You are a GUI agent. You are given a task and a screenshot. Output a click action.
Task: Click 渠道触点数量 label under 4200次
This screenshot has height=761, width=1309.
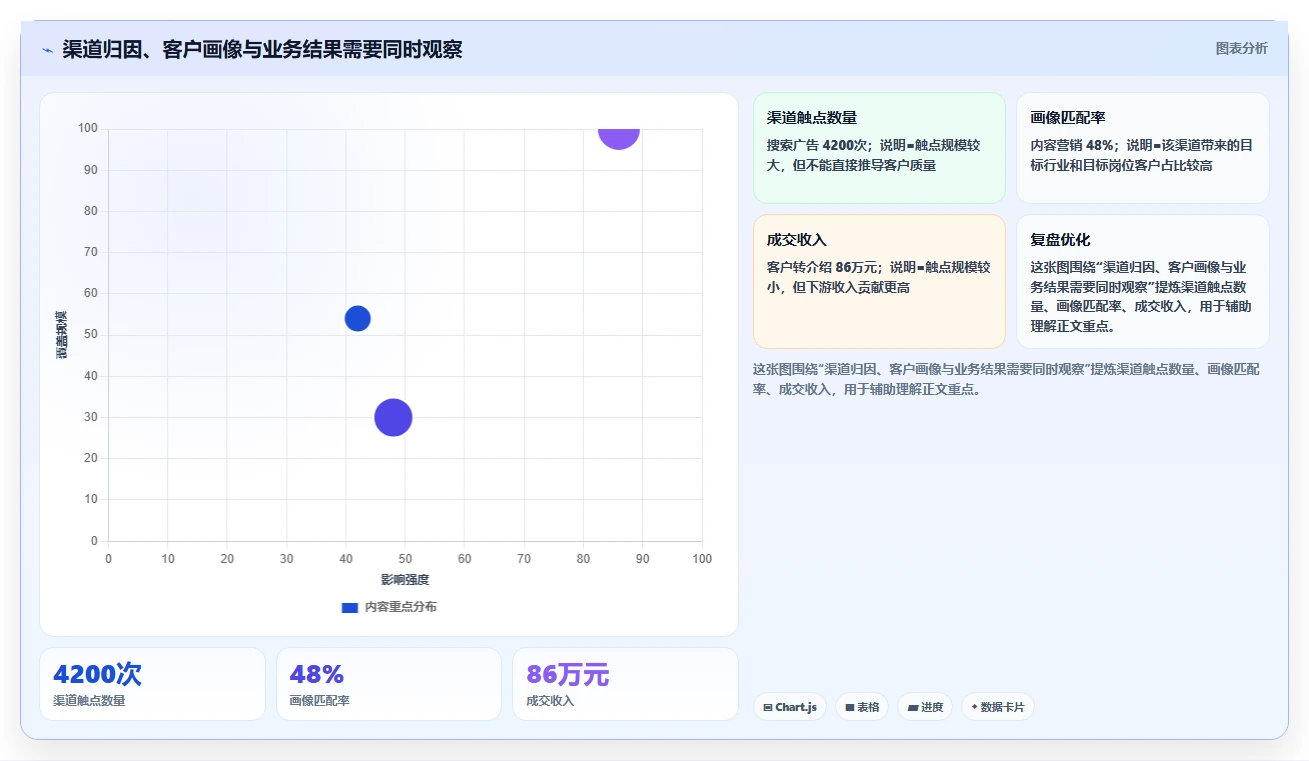pos(89,701)
